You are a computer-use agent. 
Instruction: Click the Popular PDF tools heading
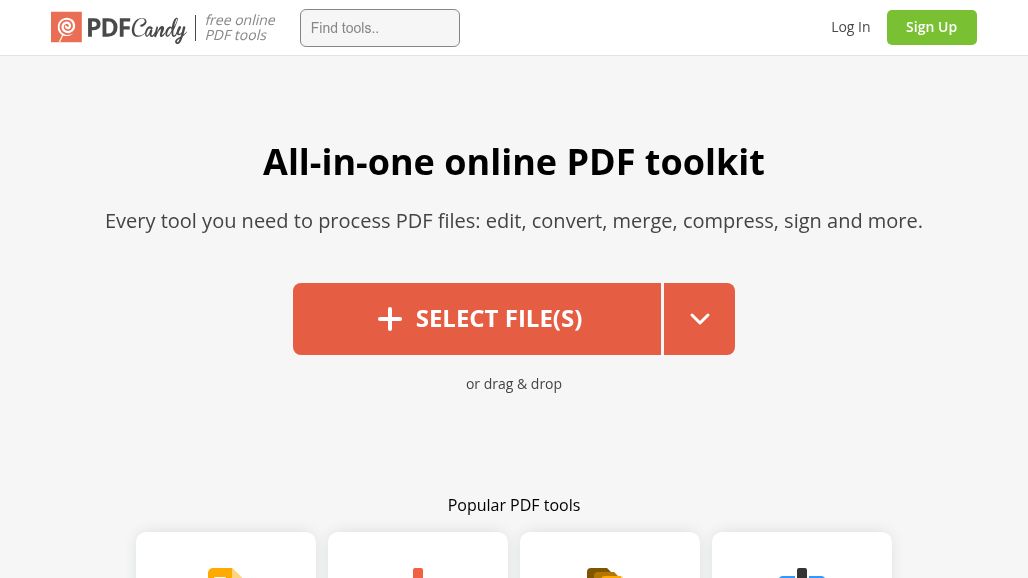coord(514,505)
